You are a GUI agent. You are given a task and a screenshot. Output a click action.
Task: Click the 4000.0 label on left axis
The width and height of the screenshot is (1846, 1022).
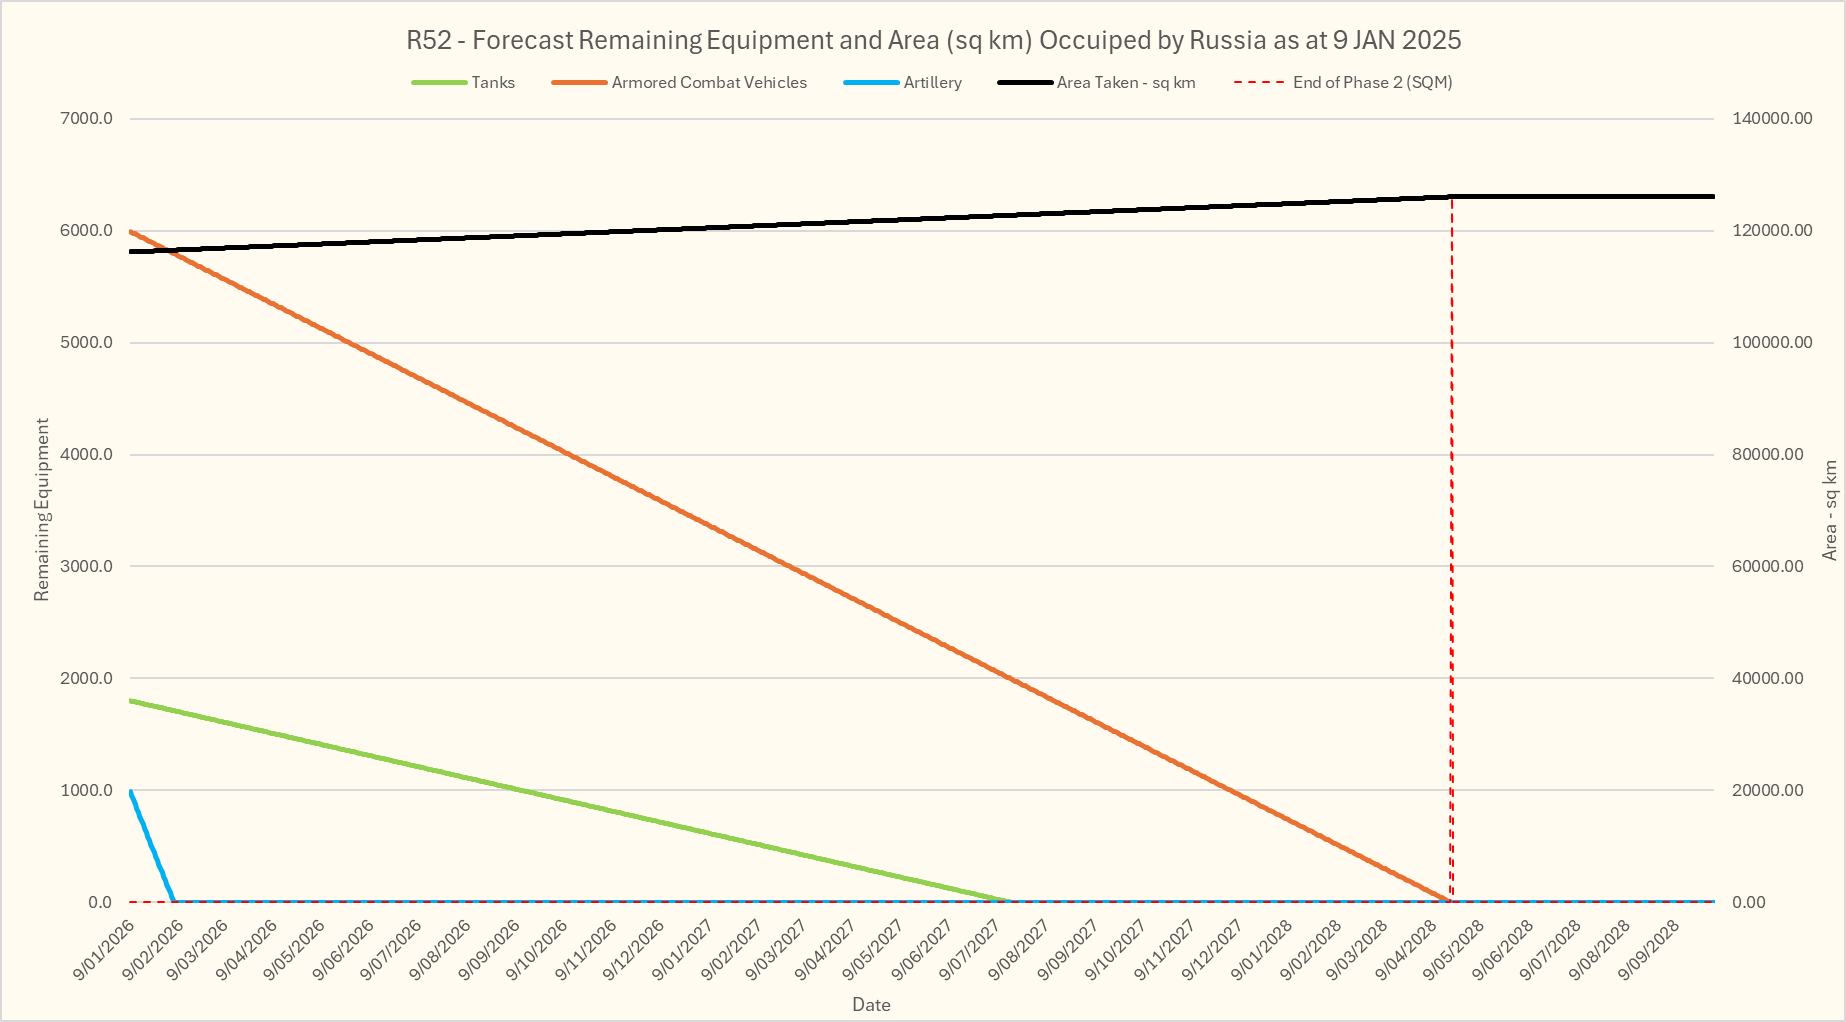[87, 455]
